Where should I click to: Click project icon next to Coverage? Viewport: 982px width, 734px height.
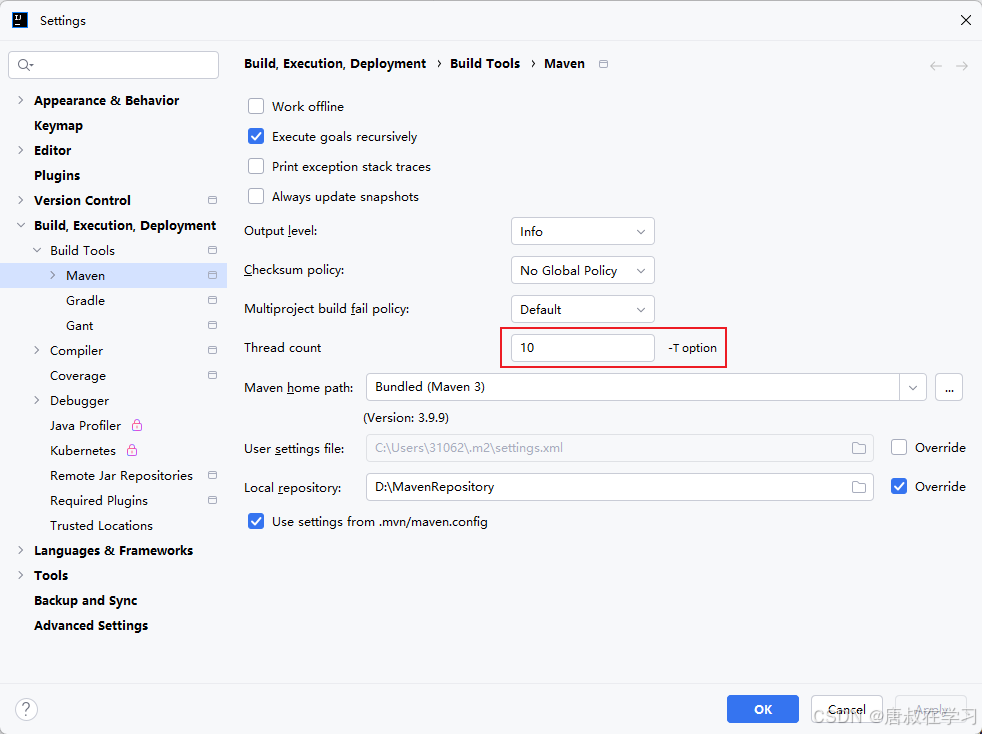tap(212, 375)
